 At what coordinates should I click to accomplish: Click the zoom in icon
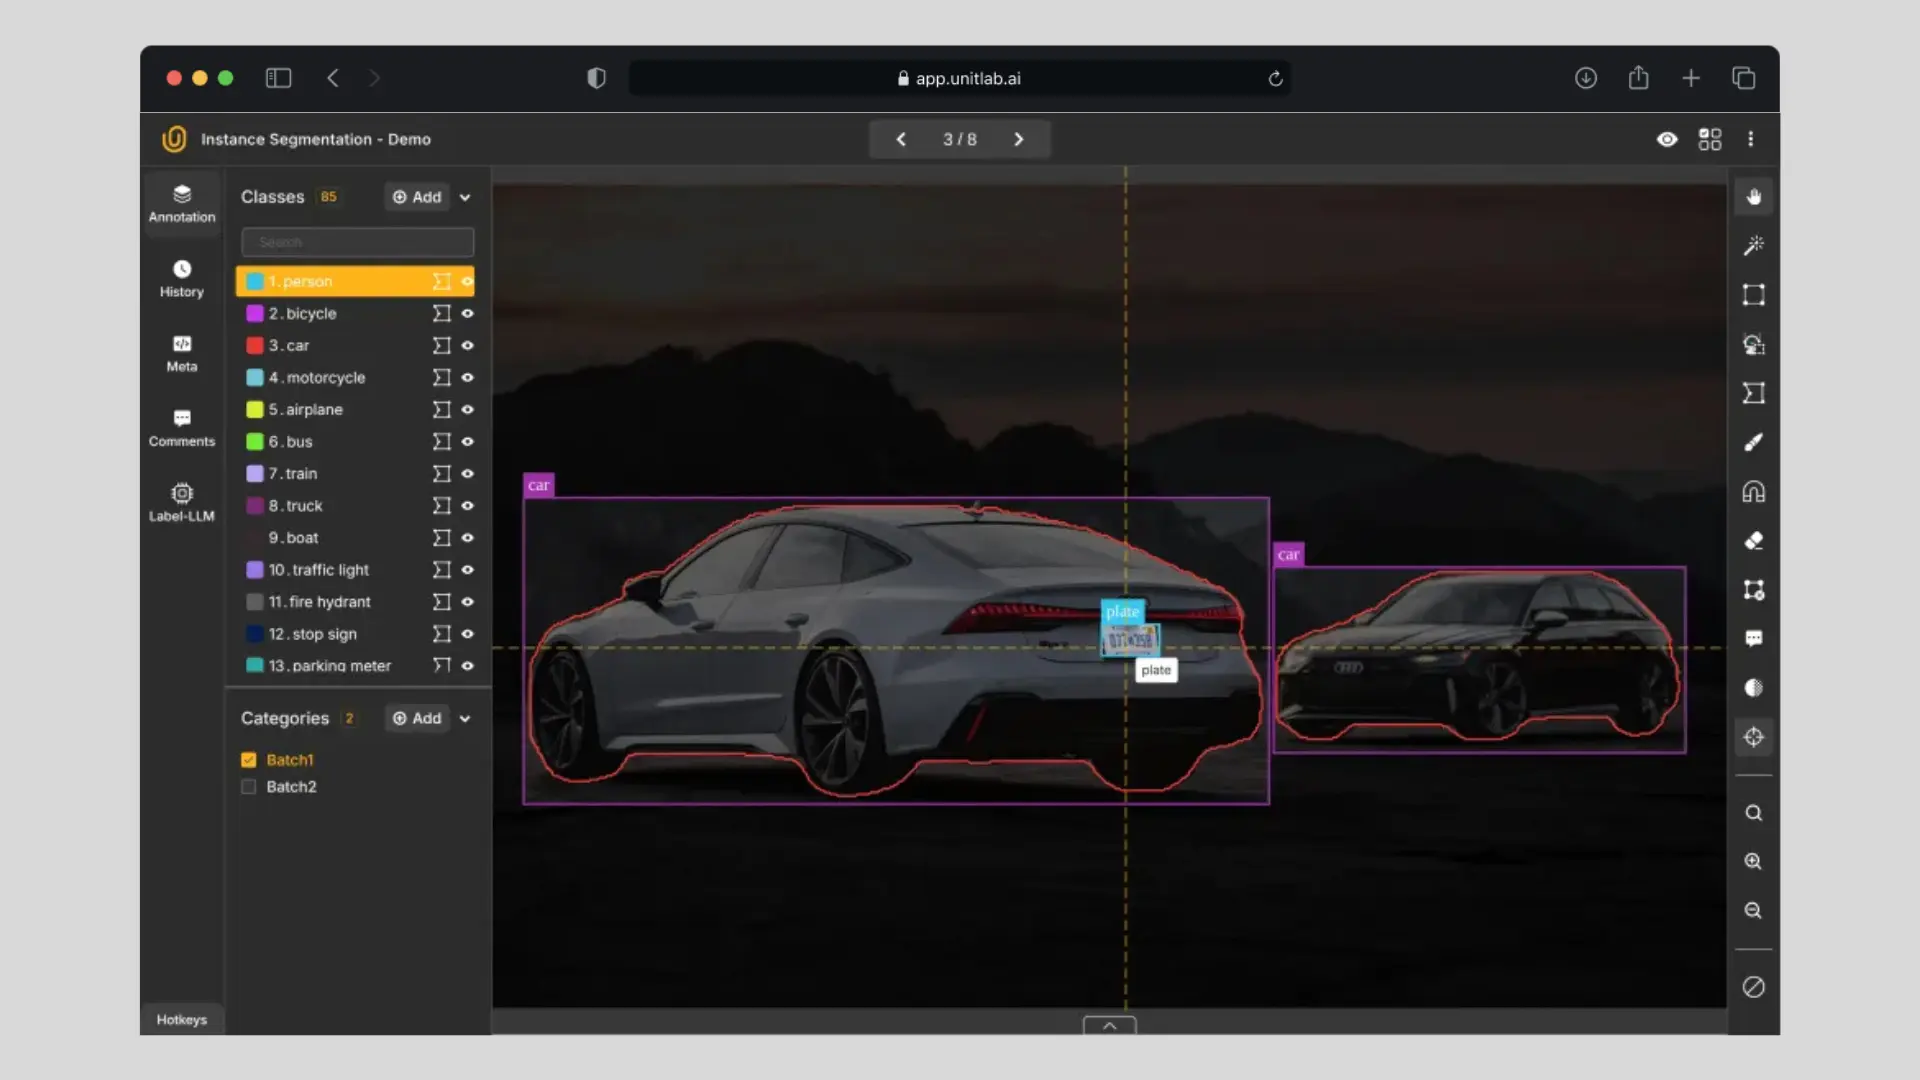coord(1753,862)
